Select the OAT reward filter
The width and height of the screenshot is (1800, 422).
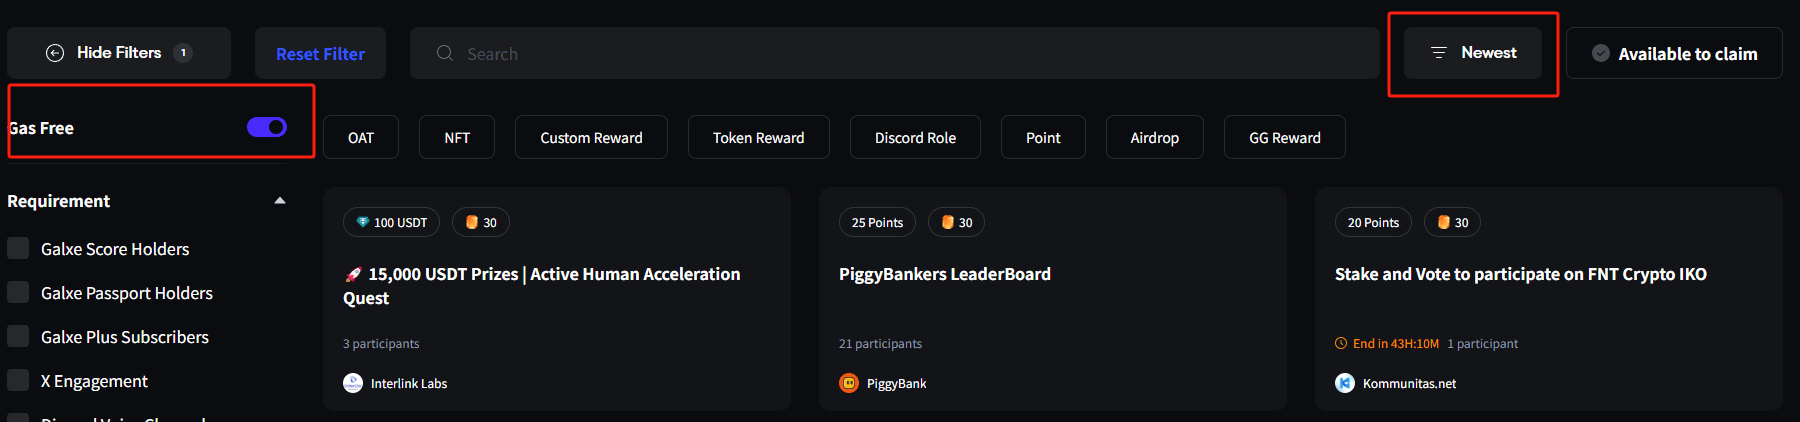(361, 137)
